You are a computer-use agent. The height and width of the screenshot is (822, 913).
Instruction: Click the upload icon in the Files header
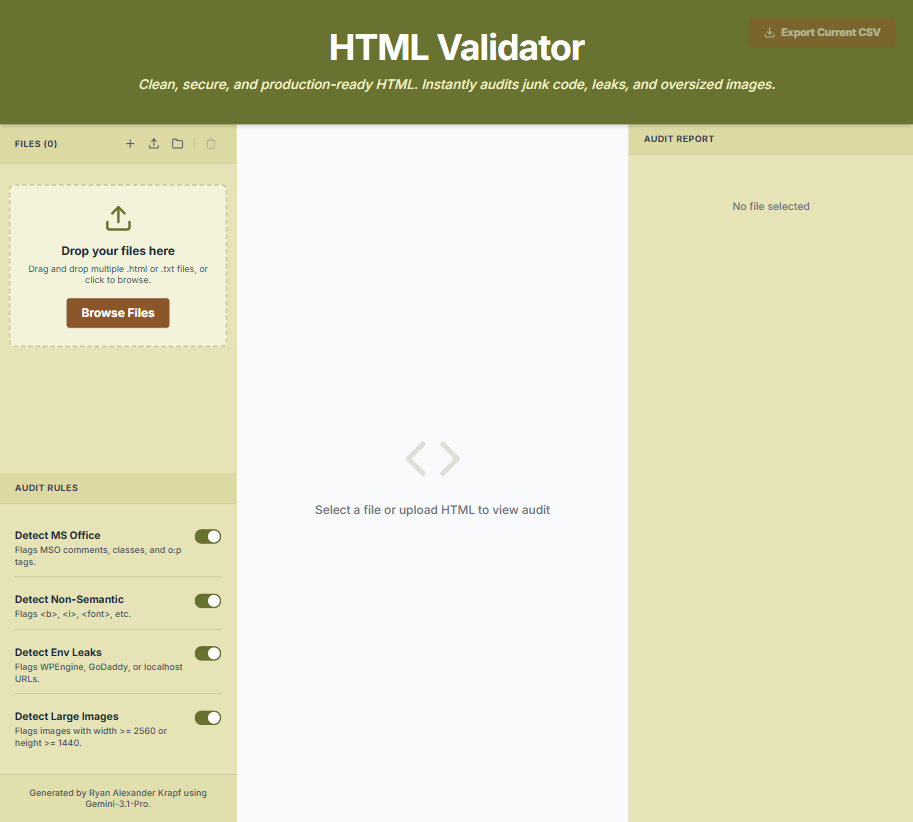click(x=154, y=144)
